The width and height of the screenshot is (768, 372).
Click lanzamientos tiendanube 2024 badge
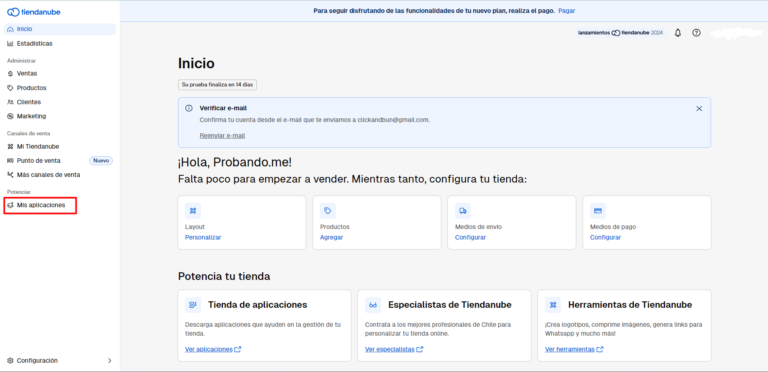[x=620, y=33]
